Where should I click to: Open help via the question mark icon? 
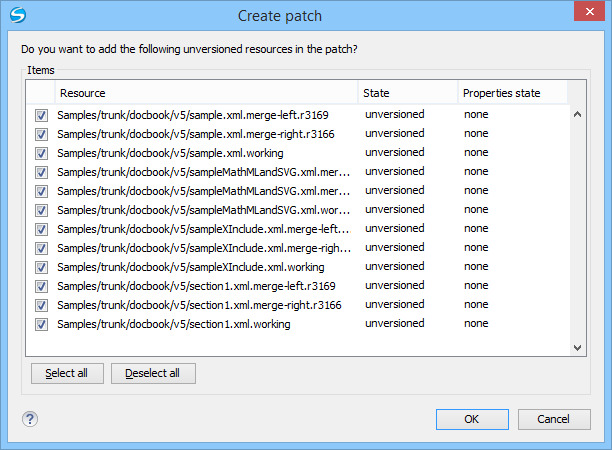pos(29,419)
